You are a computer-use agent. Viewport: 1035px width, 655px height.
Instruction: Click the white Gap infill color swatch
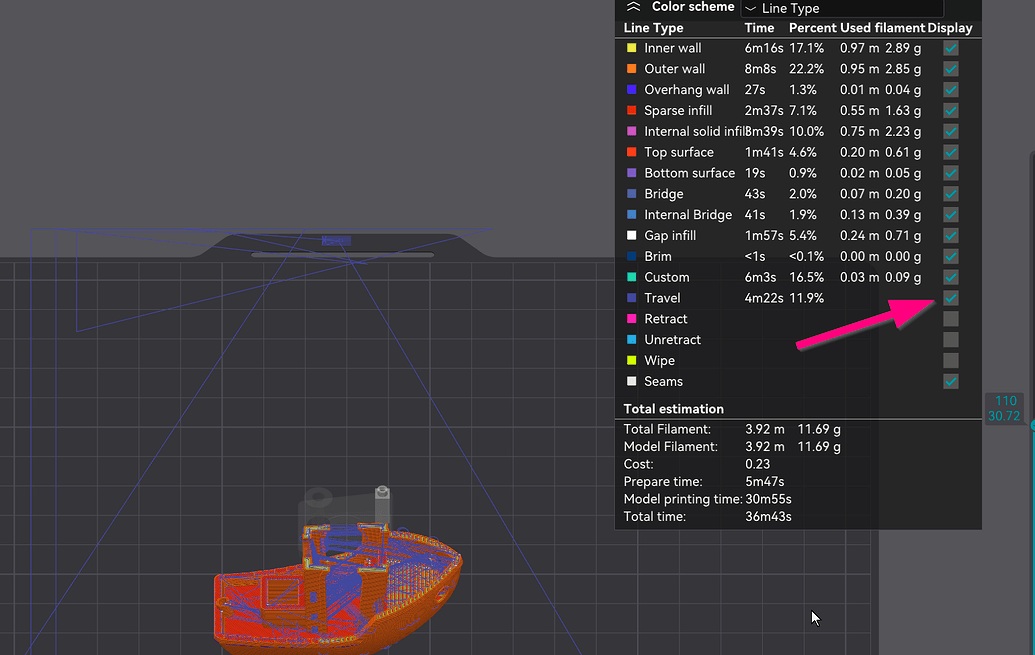632,235
